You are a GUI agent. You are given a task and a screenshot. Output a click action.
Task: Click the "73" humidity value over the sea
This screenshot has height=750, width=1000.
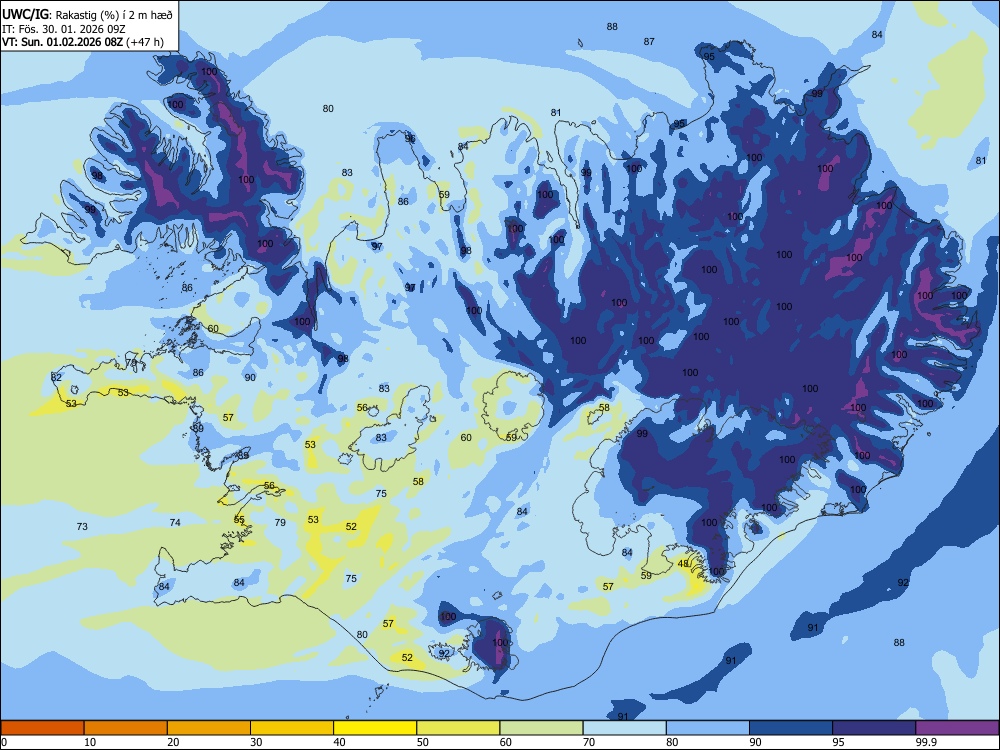[82, 527]
